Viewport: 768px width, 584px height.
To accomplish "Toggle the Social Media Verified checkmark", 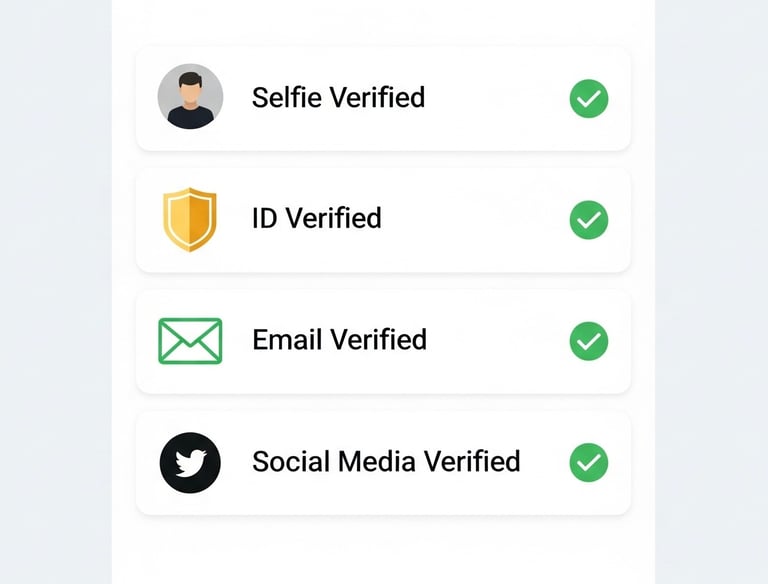I will coord(589,462).
